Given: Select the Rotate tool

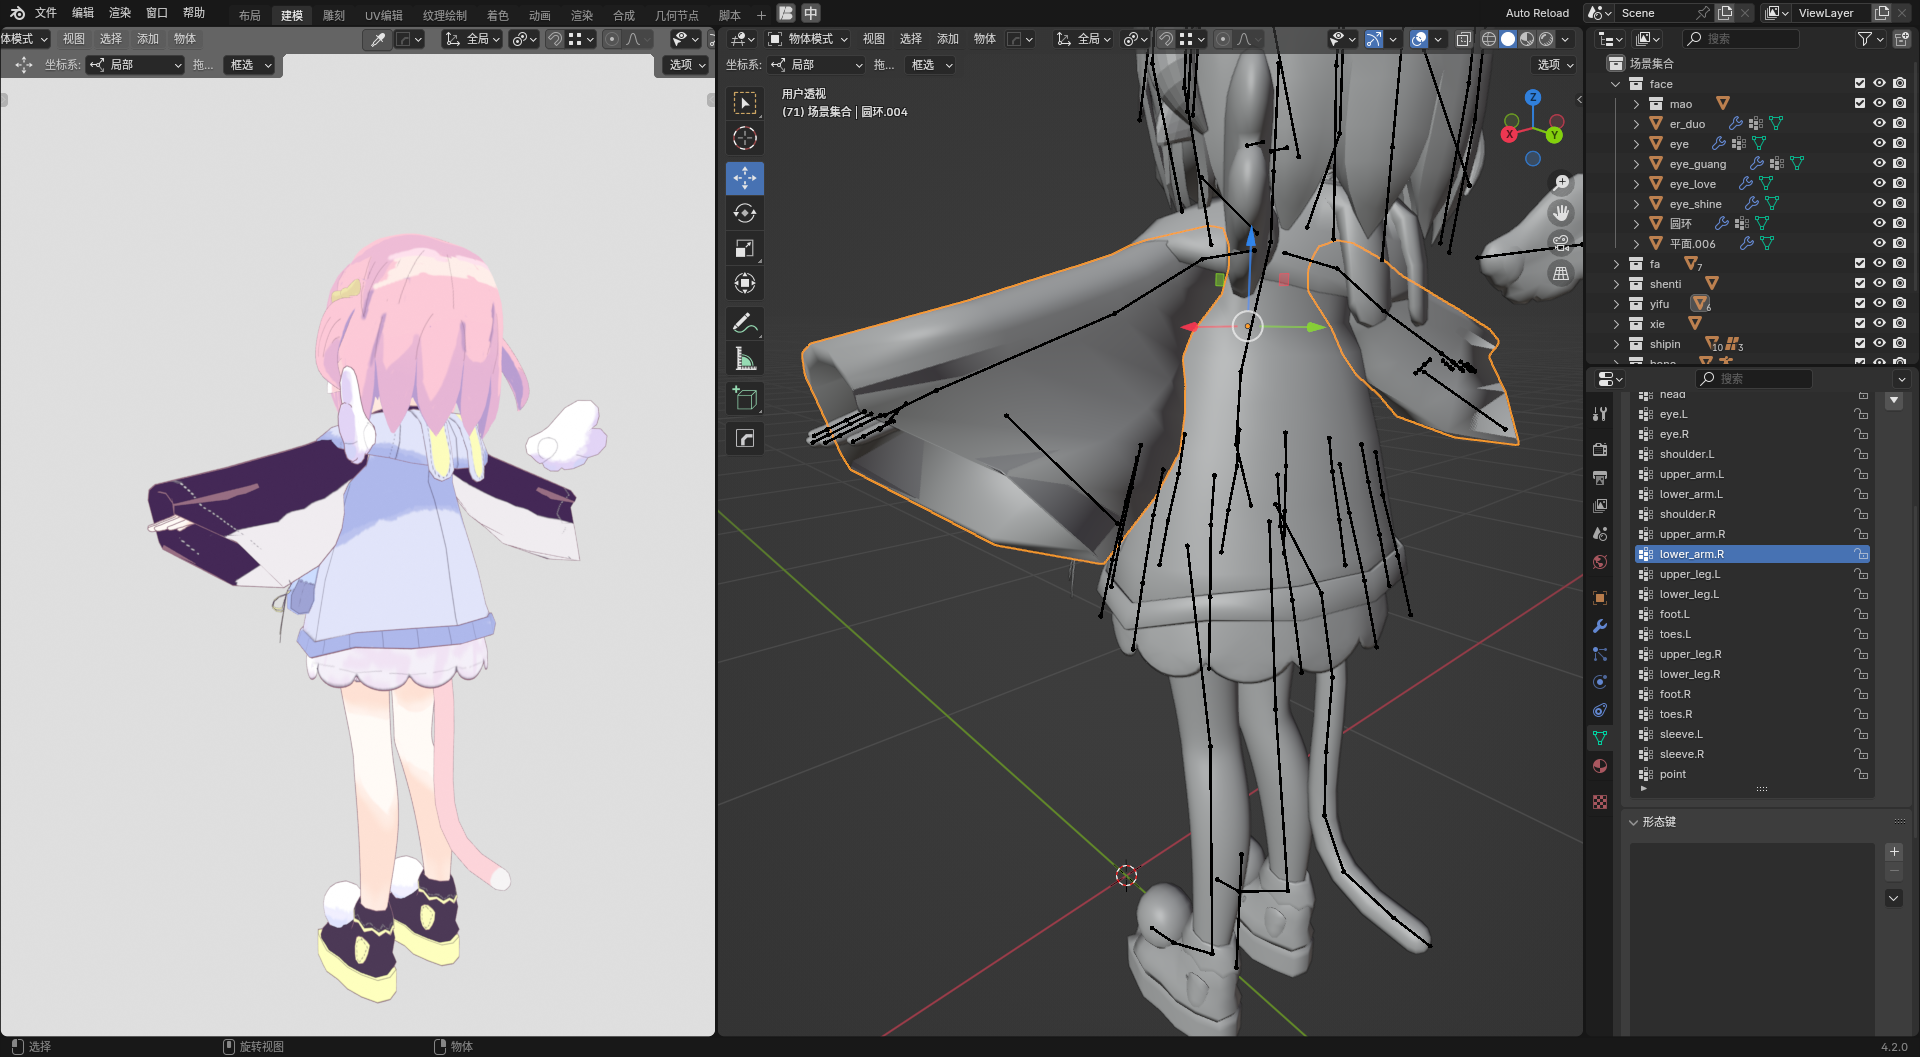Looking at the screenshot, I should click(x=744, y=213).
